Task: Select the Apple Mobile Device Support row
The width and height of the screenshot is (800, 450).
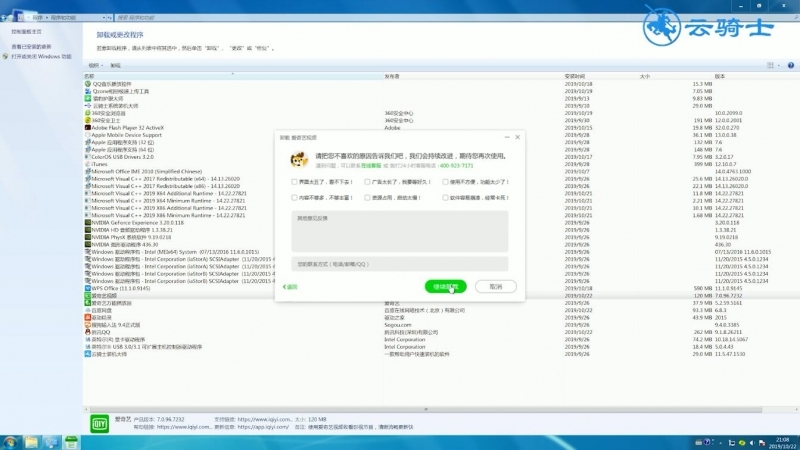Action: click(x=441, y=135)
